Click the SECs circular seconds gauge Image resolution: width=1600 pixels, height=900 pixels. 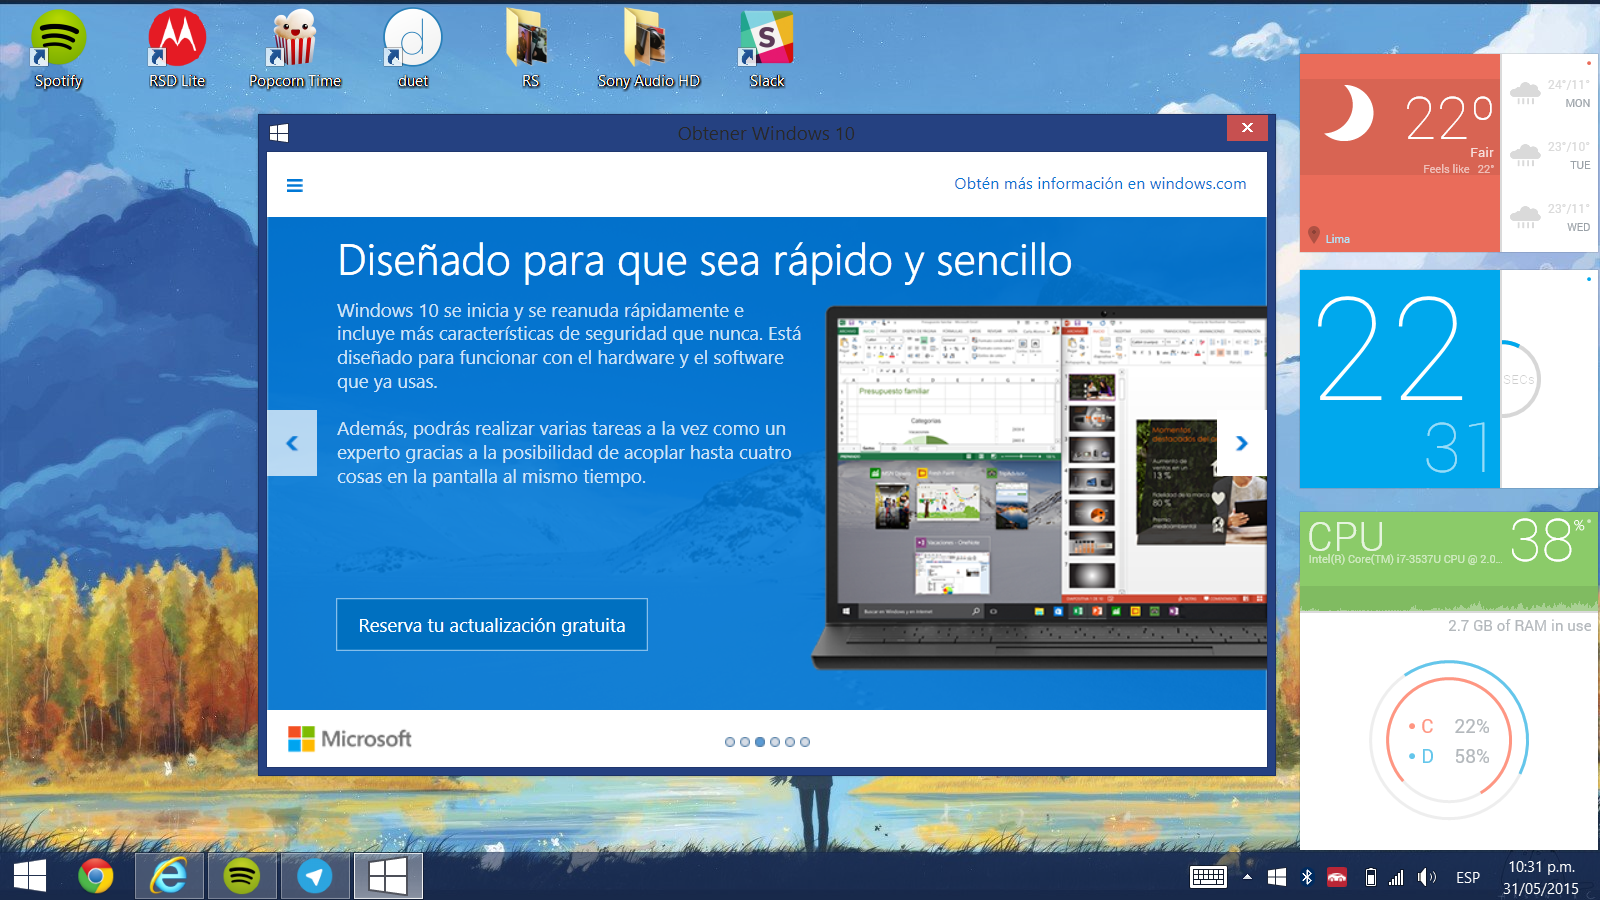pos(1519,380)
